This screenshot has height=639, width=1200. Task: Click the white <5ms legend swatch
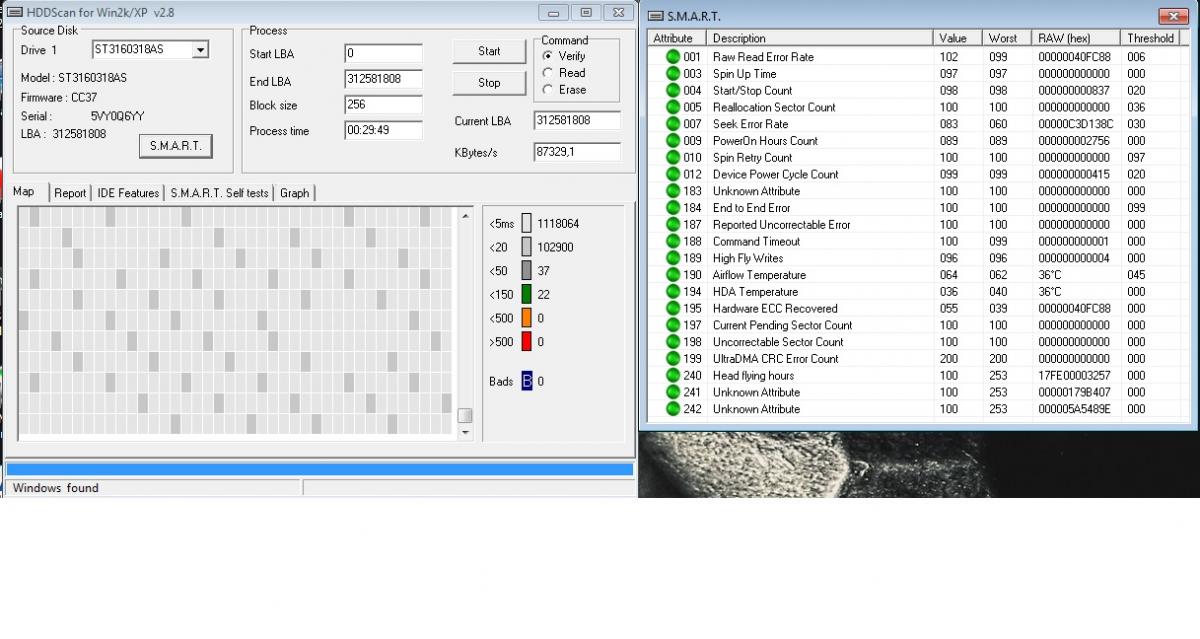(x=526, y=224)
